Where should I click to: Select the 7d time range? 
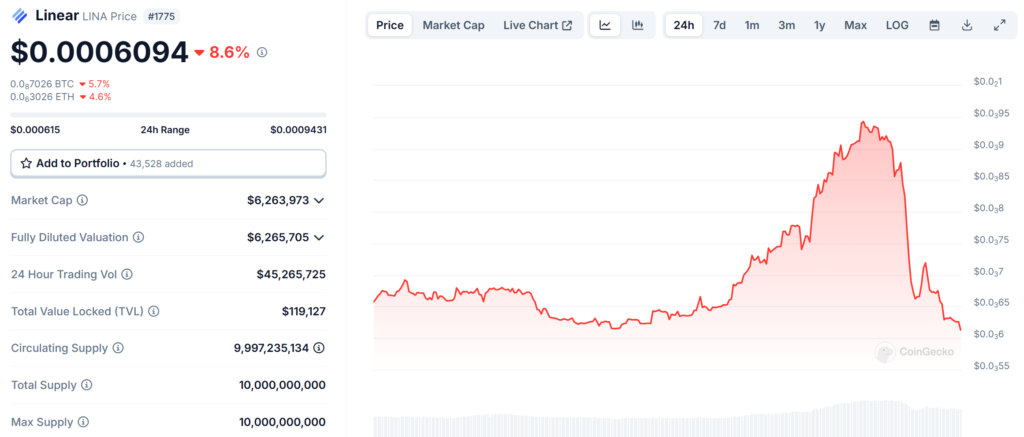tap(719, 25)
